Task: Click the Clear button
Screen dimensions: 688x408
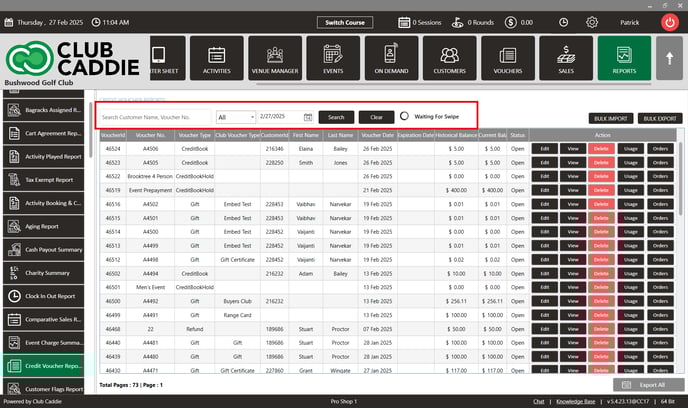Action: click(x=376, y=117)
